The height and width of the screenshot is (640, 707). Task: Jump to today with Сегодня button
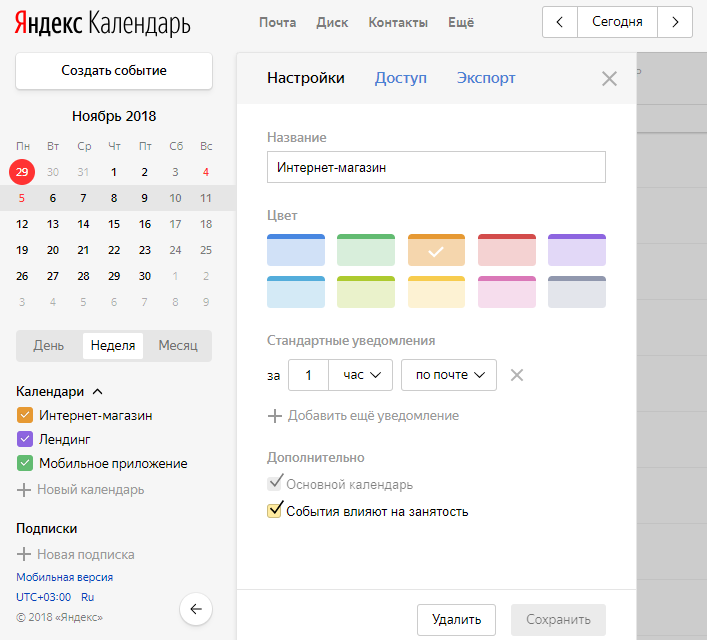pyautogui.click(x=617, y=22)
